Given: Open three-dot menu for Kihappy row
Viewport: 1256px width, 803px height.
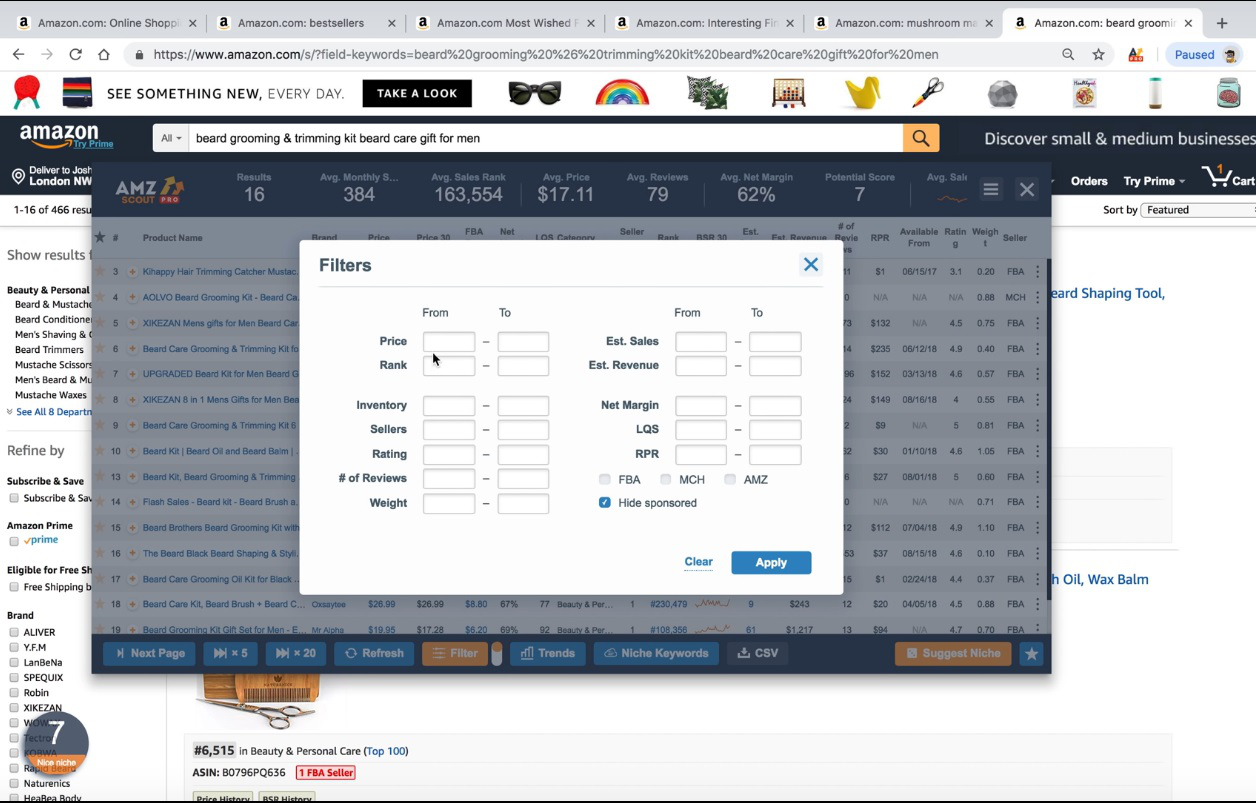Looking at the screenshot, I should pyautogui.click(x=1038, y=271).
